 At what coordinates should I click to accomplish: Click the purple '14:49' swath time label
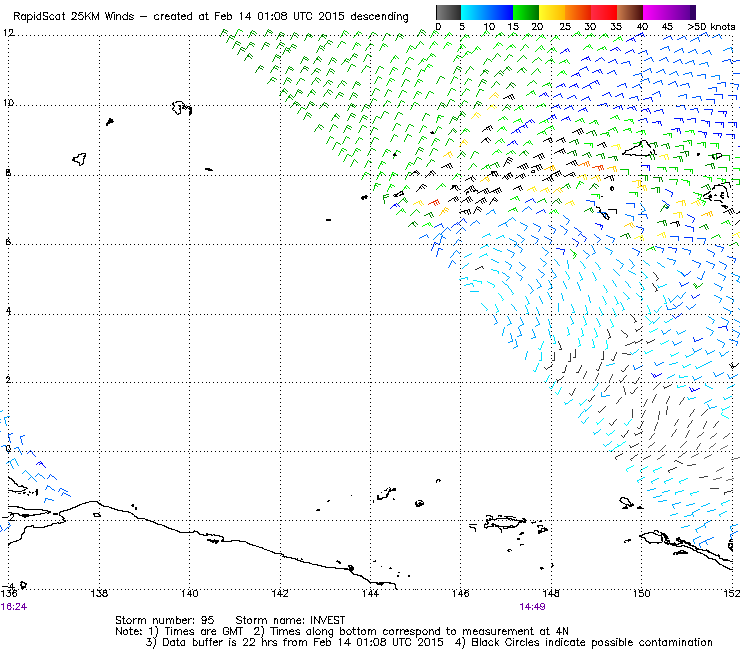532,607
